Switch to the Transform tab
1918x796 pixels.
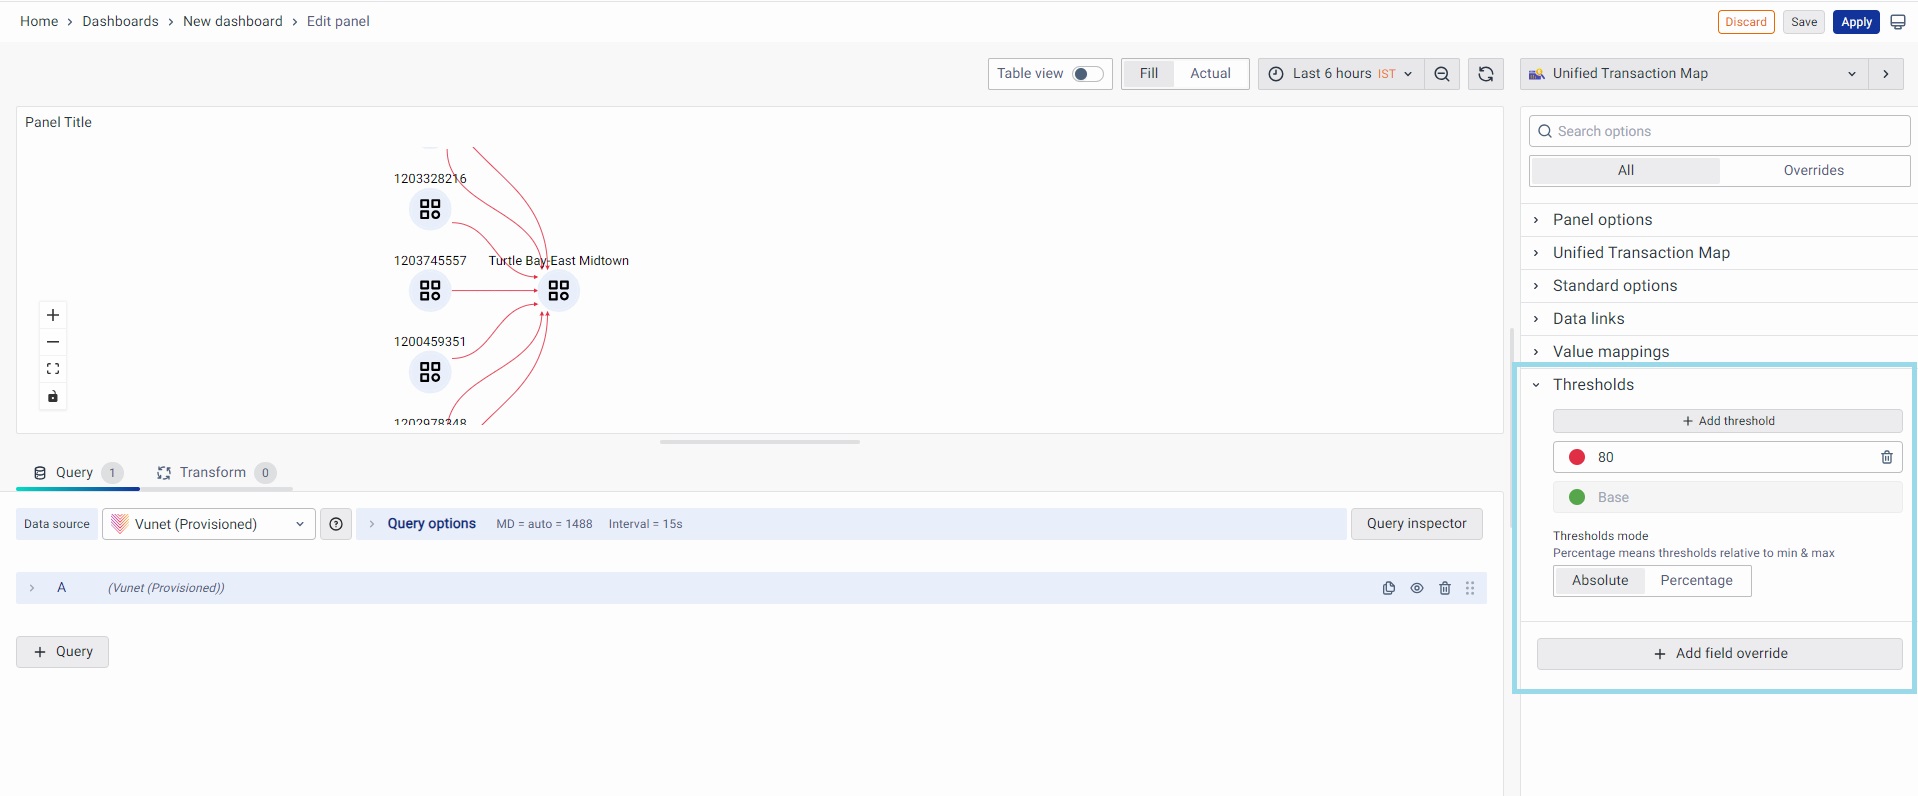click(213, 473)
